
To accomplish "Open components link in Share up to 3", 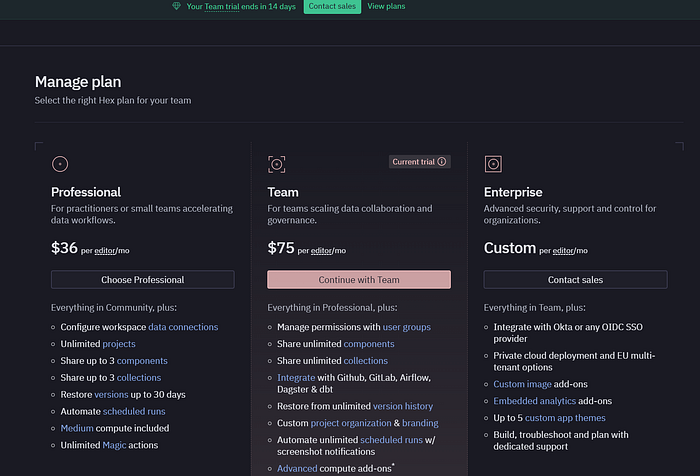I will (x=142, y=361).
